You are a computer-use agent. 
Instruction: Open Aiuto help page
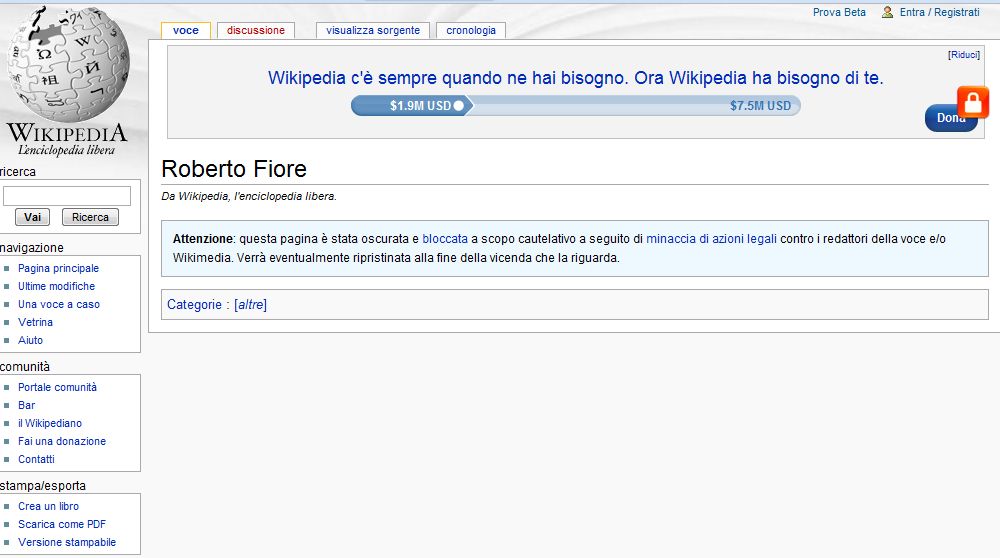point(30,340)
